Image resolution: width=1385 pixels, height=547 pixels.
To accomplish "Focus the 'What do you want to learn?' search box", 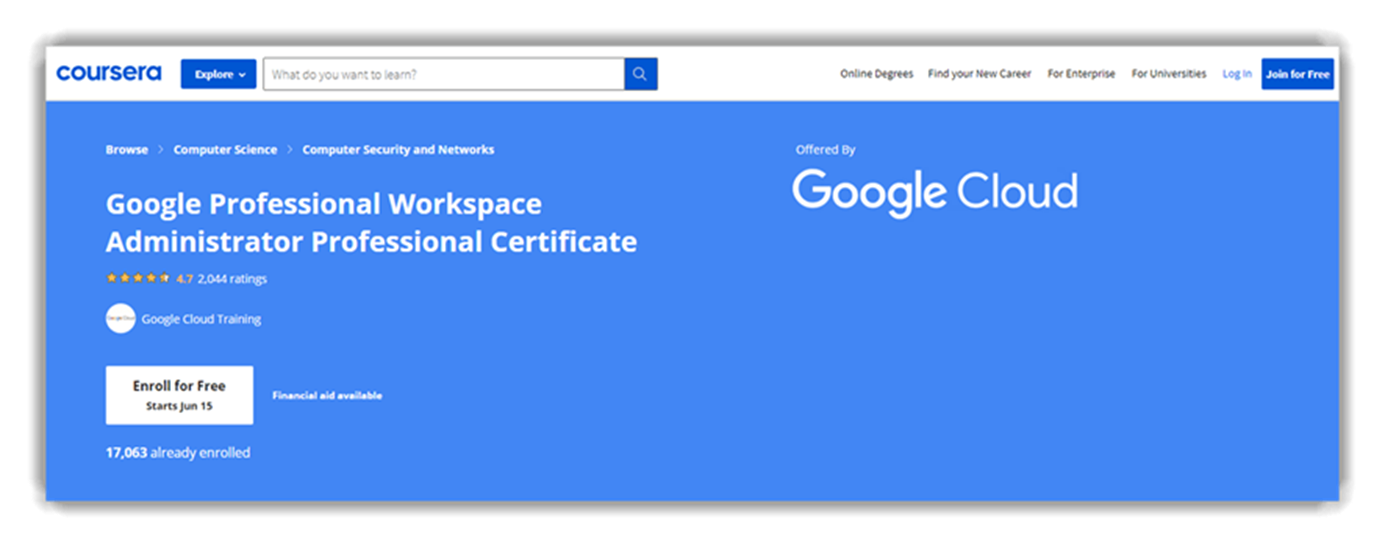I will coord(443,74).
